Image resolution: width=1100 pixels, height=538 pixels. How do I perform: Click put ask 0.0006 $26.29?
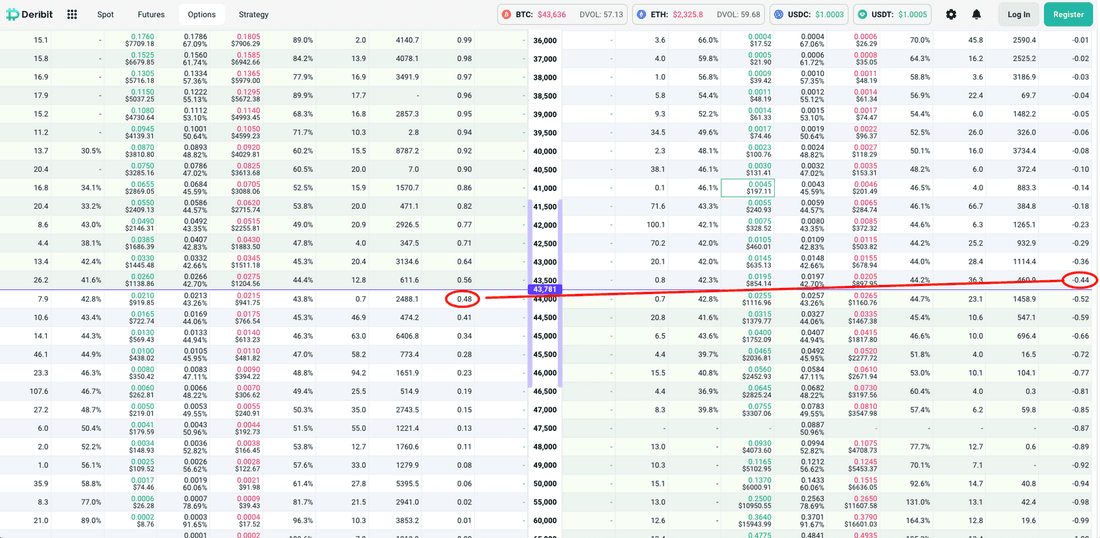tap(866, 40)
